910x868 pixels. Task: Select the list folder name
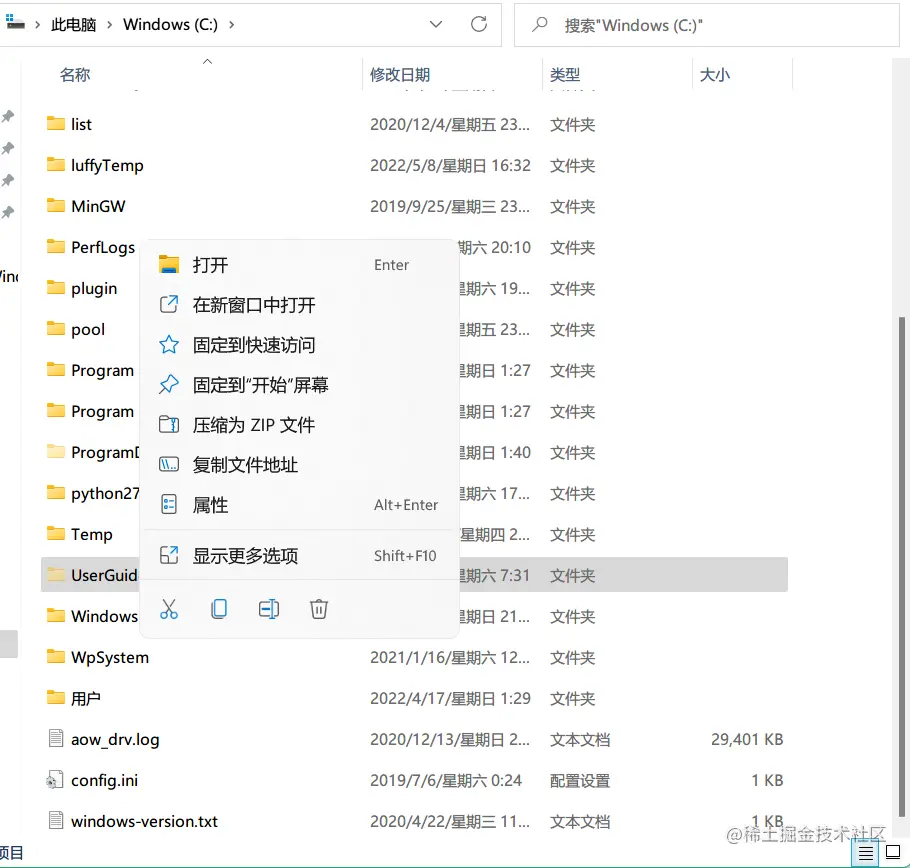tap(81, 124)
